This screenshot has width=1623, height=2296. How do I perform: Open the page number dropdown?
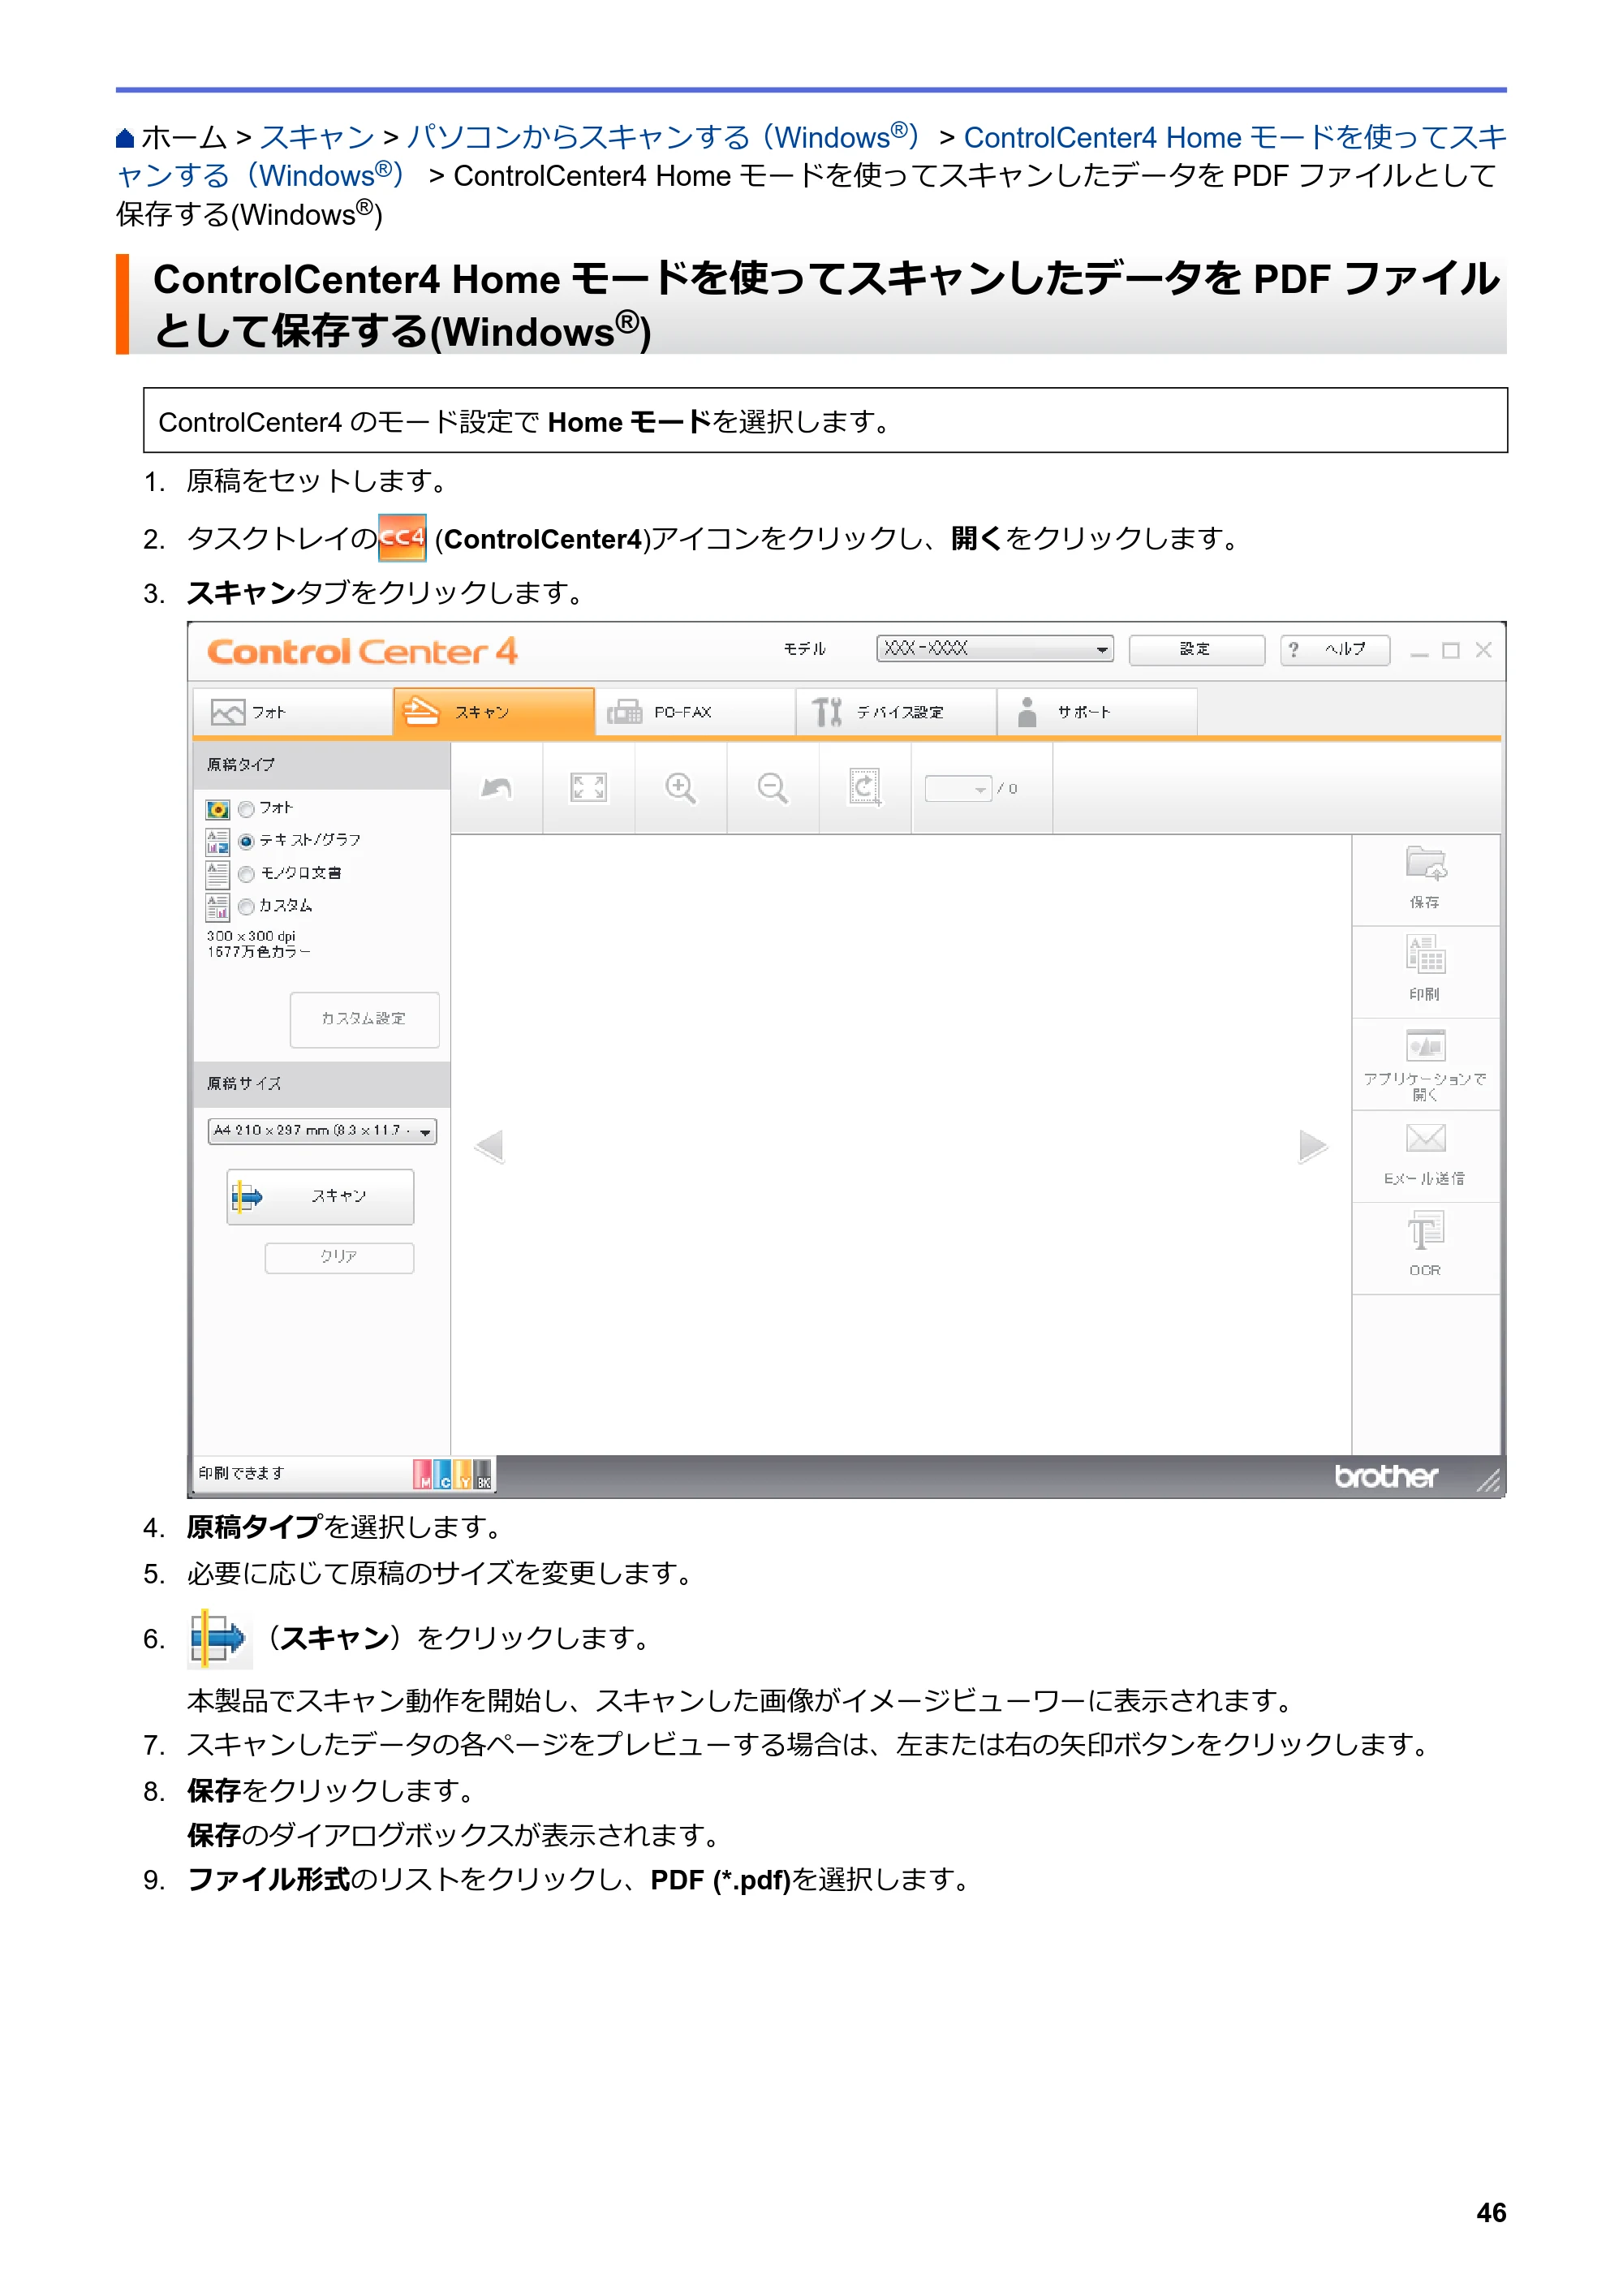pos(958,789)
